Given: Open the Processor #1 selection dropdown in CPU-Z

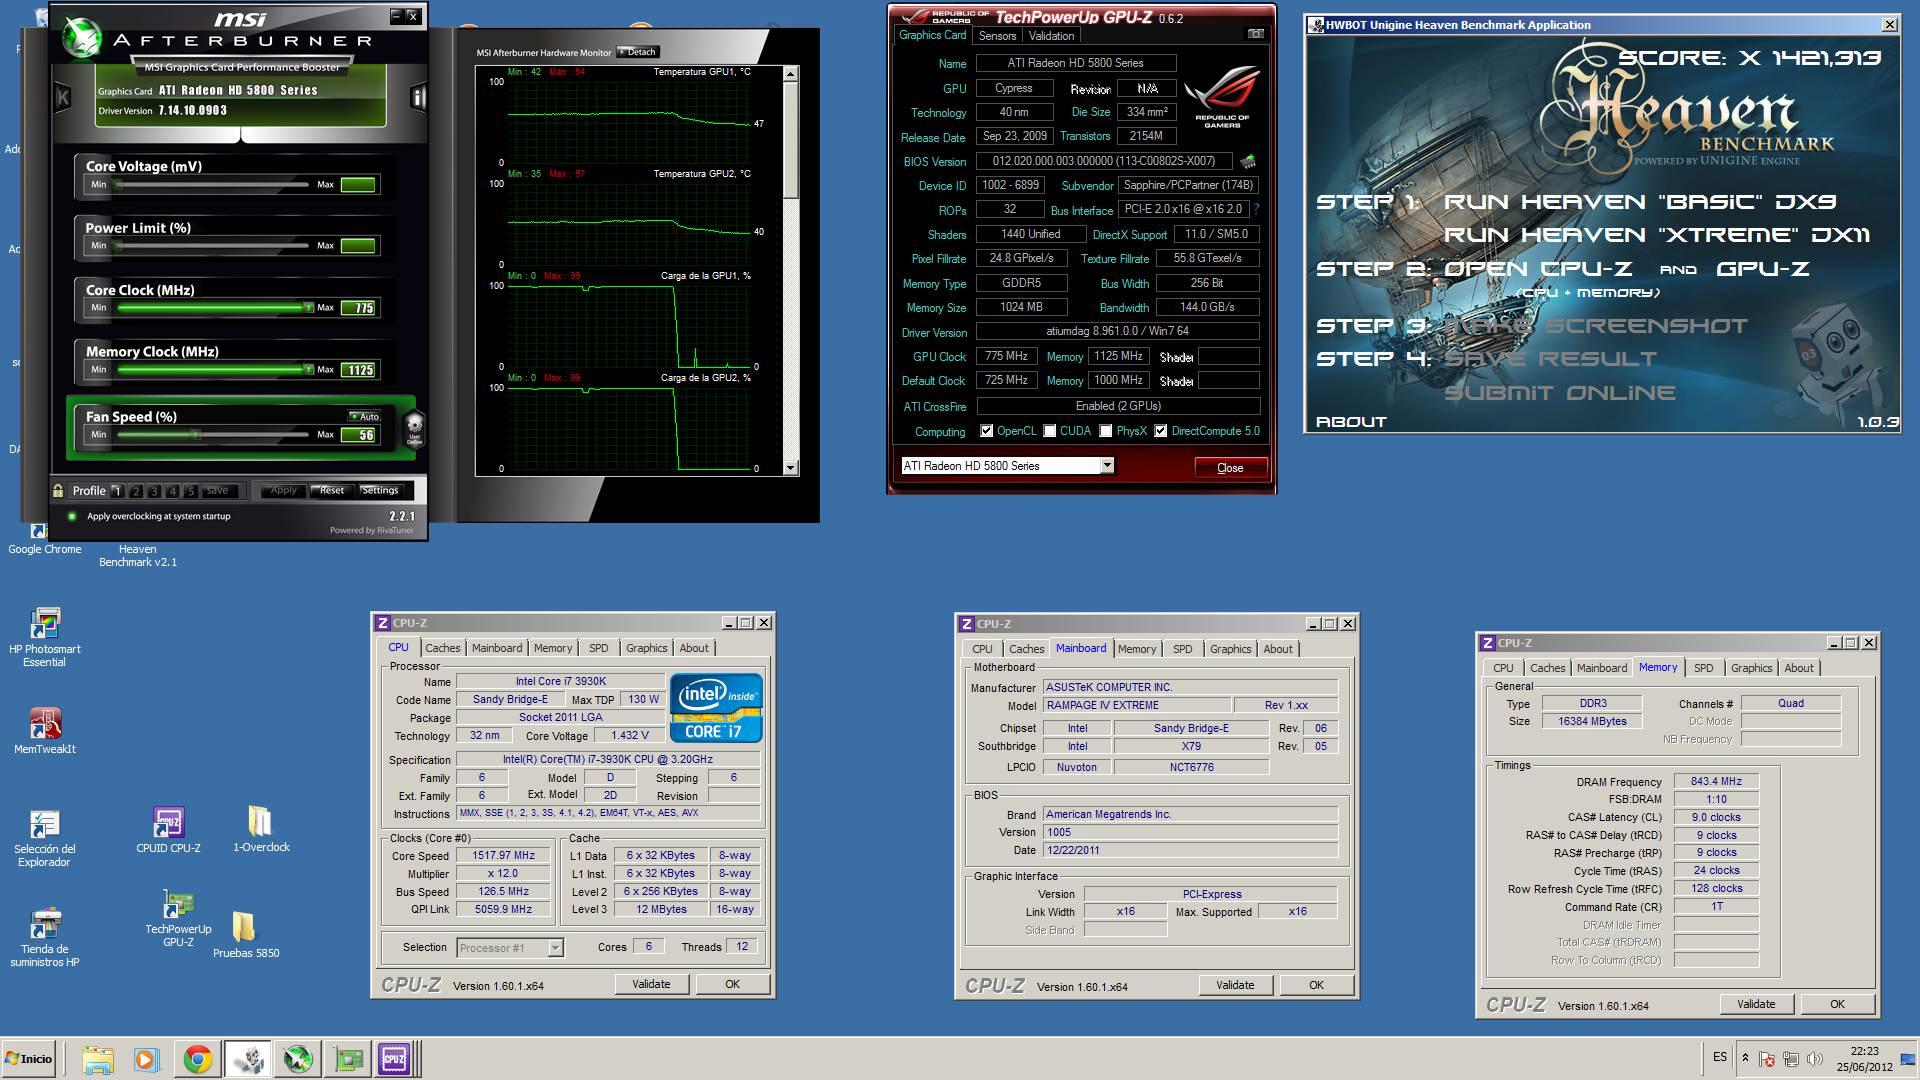Looking at the screenshot, I should pos(555,947).
